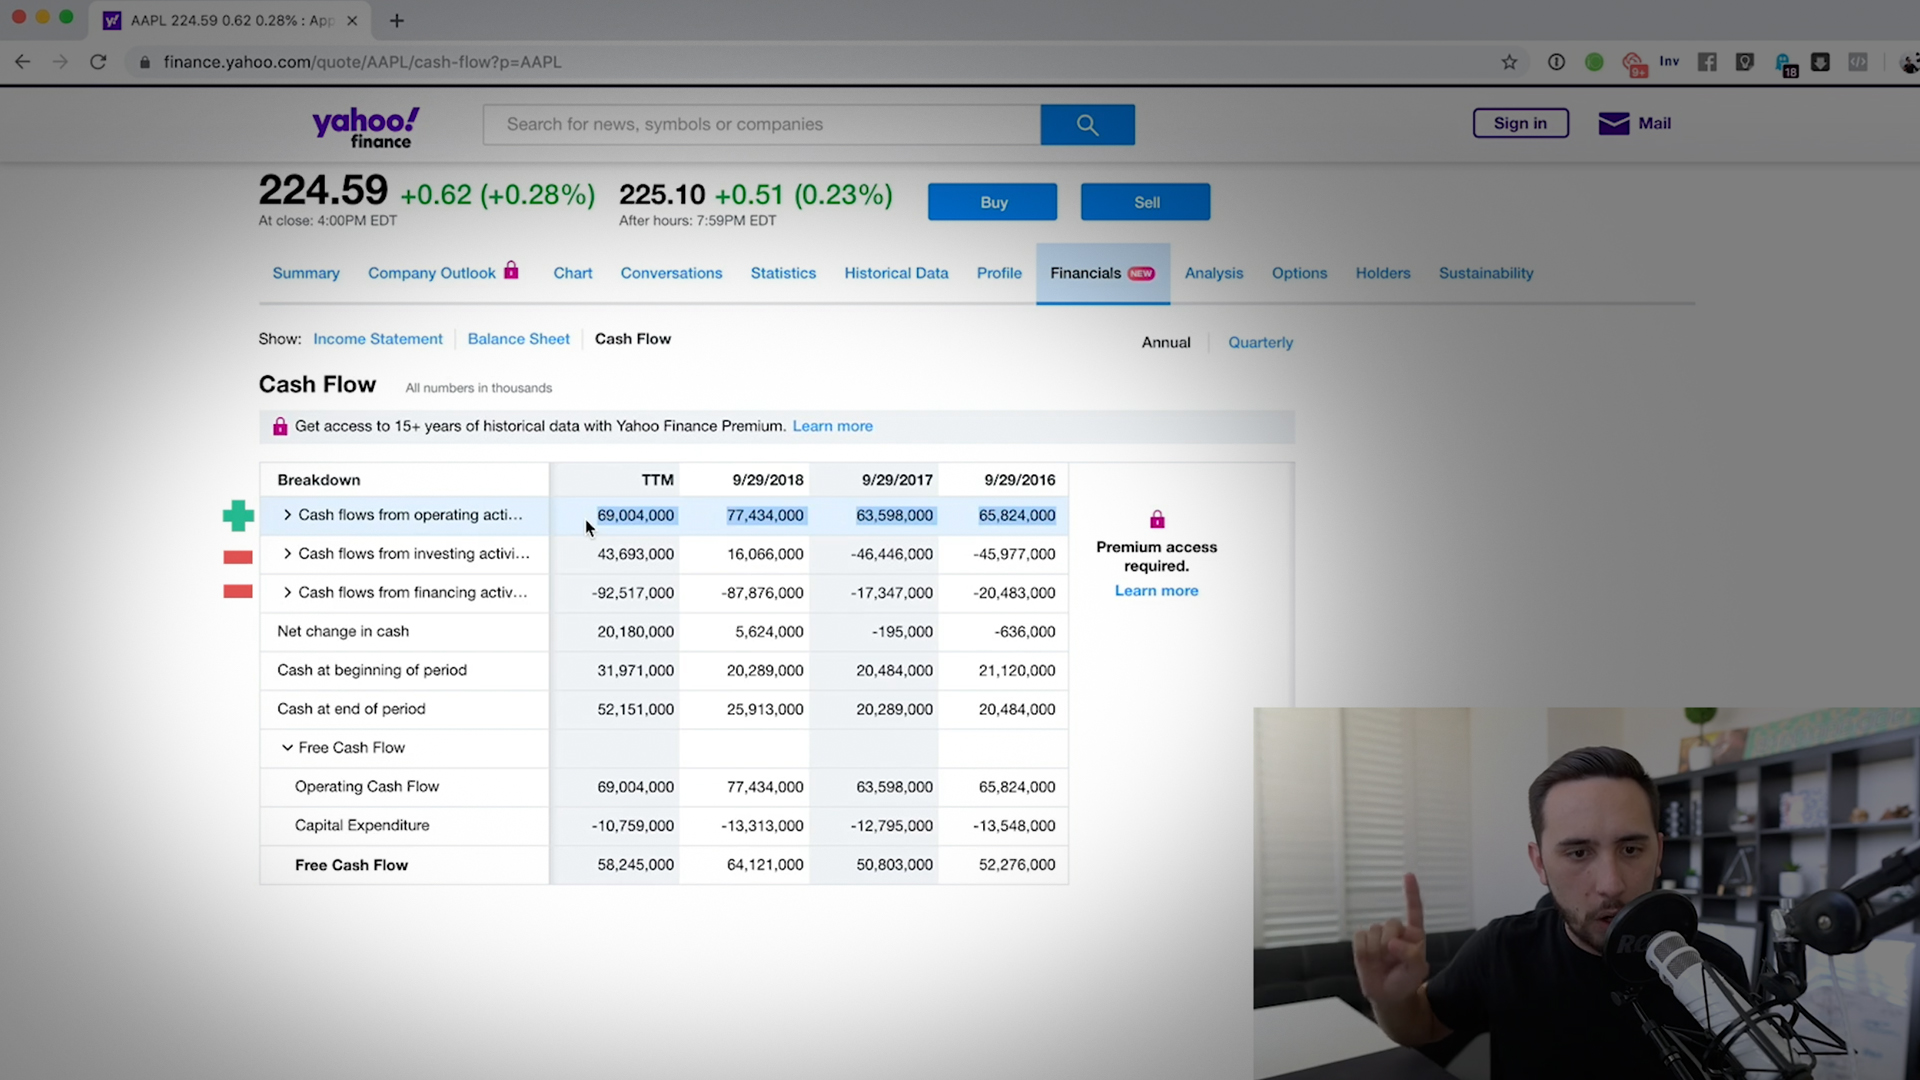The width and height of the screenshot is (1920, 1080).
Task: Bookmark this page with the star icon
Action: [1509, 62]
